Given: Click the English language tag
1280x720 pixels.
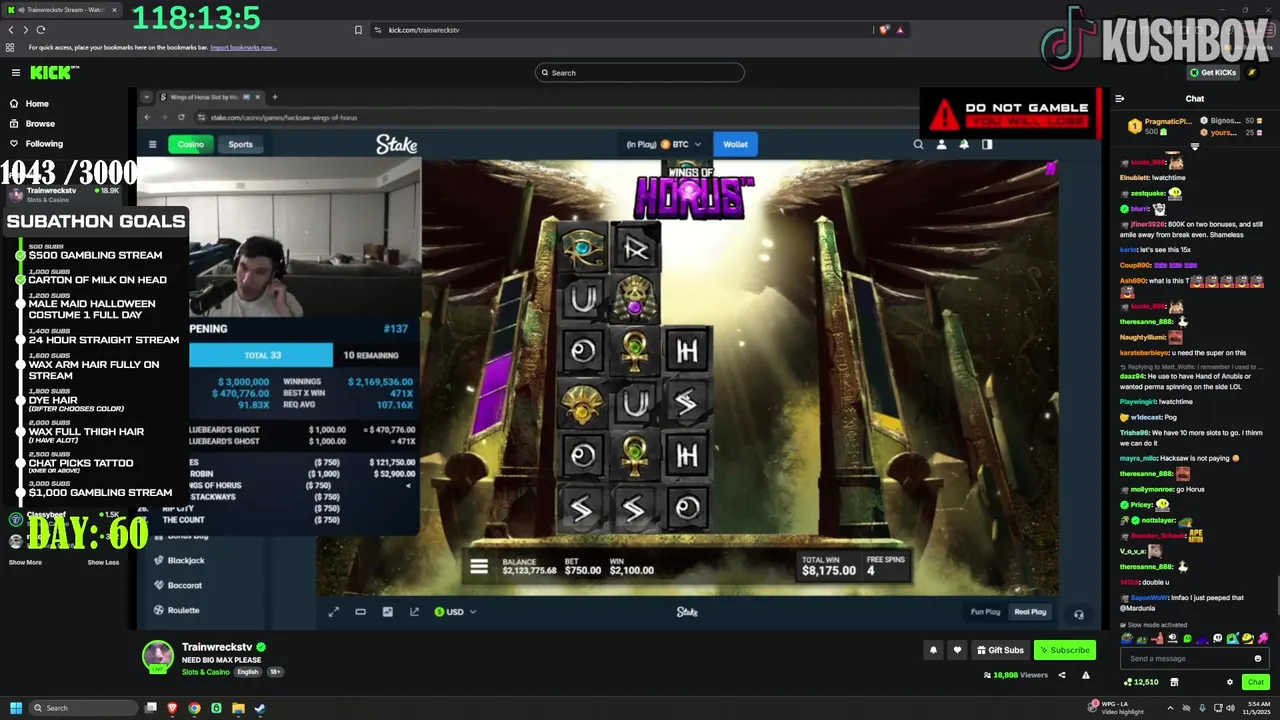Looking at the screenshot, I should click(247, 672).
